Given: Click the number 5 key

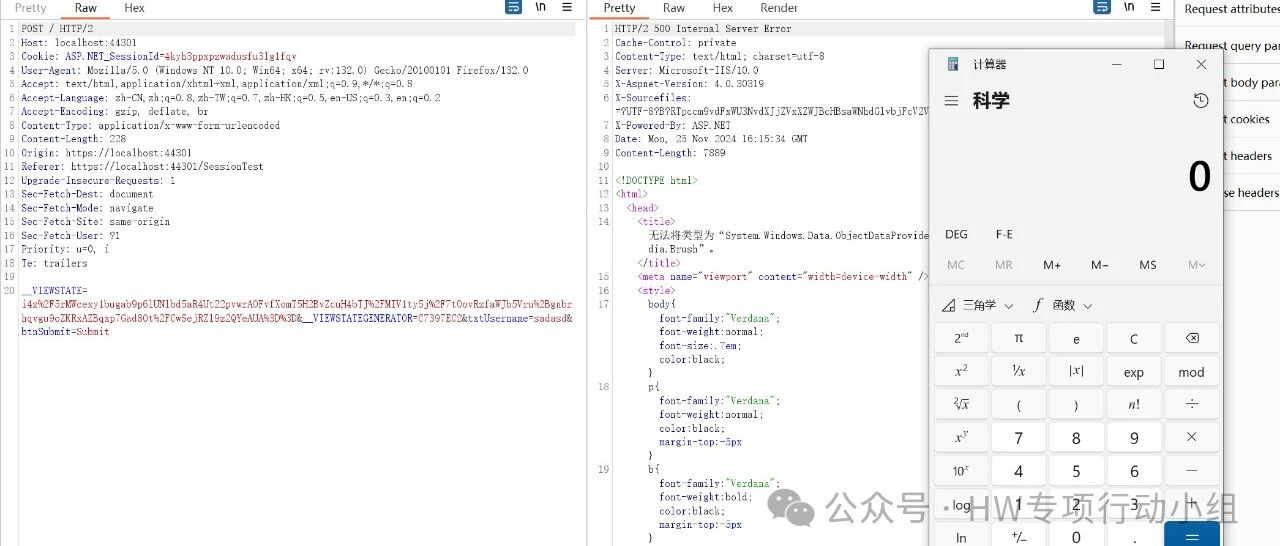Looking at the screenshot, I should click(x=1076, y=471).
